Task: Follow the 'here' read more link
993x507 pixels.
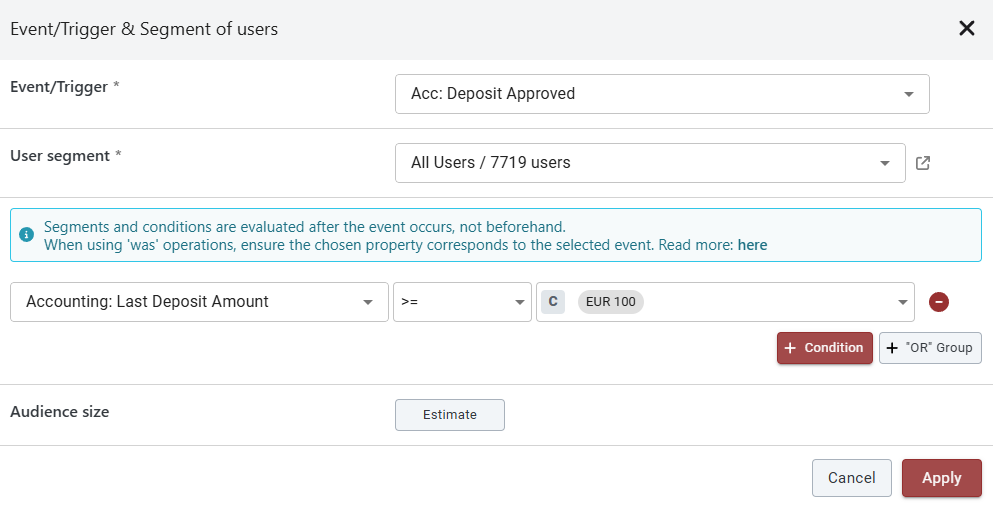Action: [x=752, y=244]
